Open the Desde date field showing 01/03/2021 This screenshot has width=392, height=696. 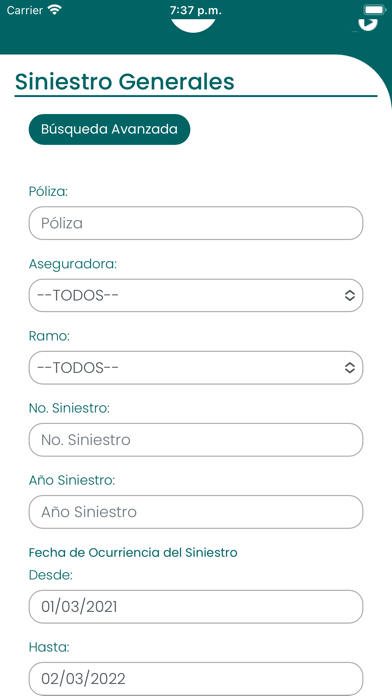(x=196, y=606)
